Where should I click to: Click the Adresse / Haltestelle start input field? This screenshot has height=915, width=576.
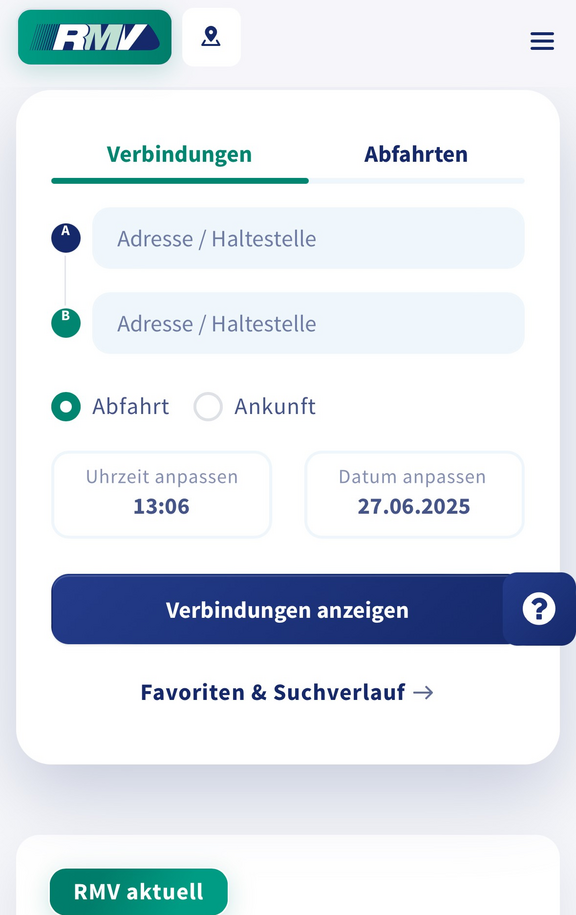(x=308, y=238)
